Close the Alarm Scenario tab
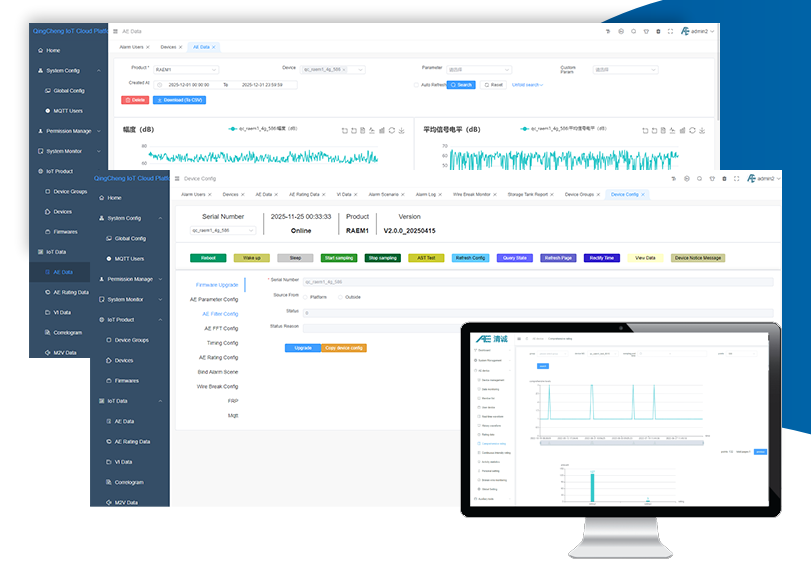This screenshot has width=811, height=577. [x=403, y=194]
